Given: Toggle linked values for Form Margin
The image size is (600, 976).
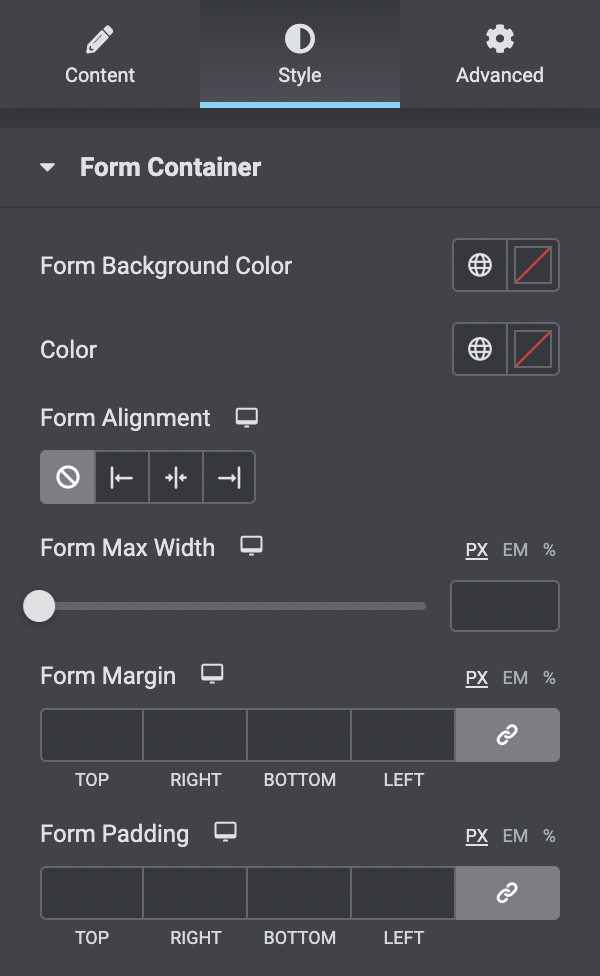Looking at the screenshot, I should (507, 735).
